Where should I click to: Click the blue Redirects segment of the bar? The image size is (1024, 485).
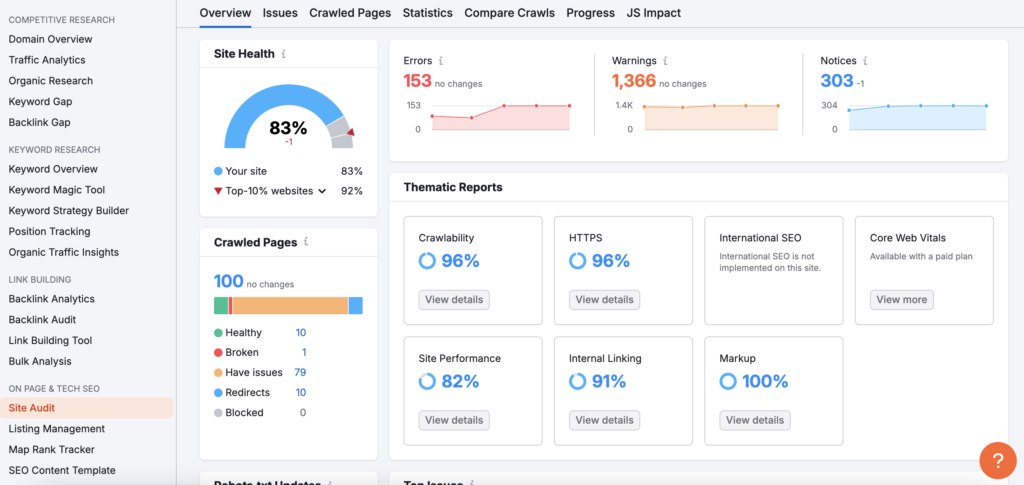[x=355, y=305]
